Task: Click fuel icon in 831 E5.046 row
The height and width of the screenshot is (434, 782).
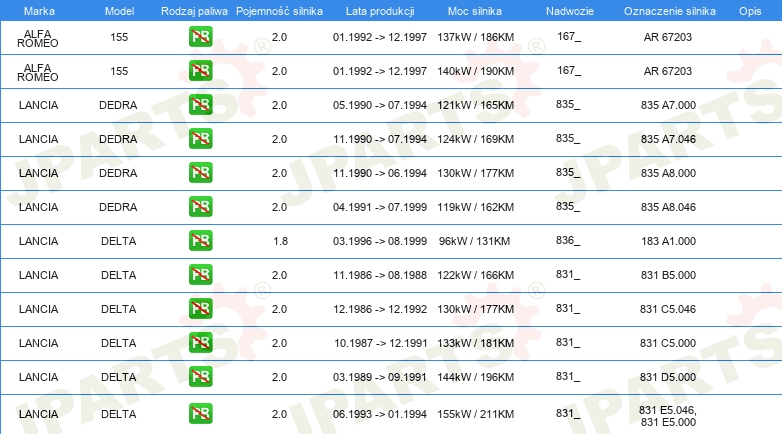Action: tap(200, 414)
